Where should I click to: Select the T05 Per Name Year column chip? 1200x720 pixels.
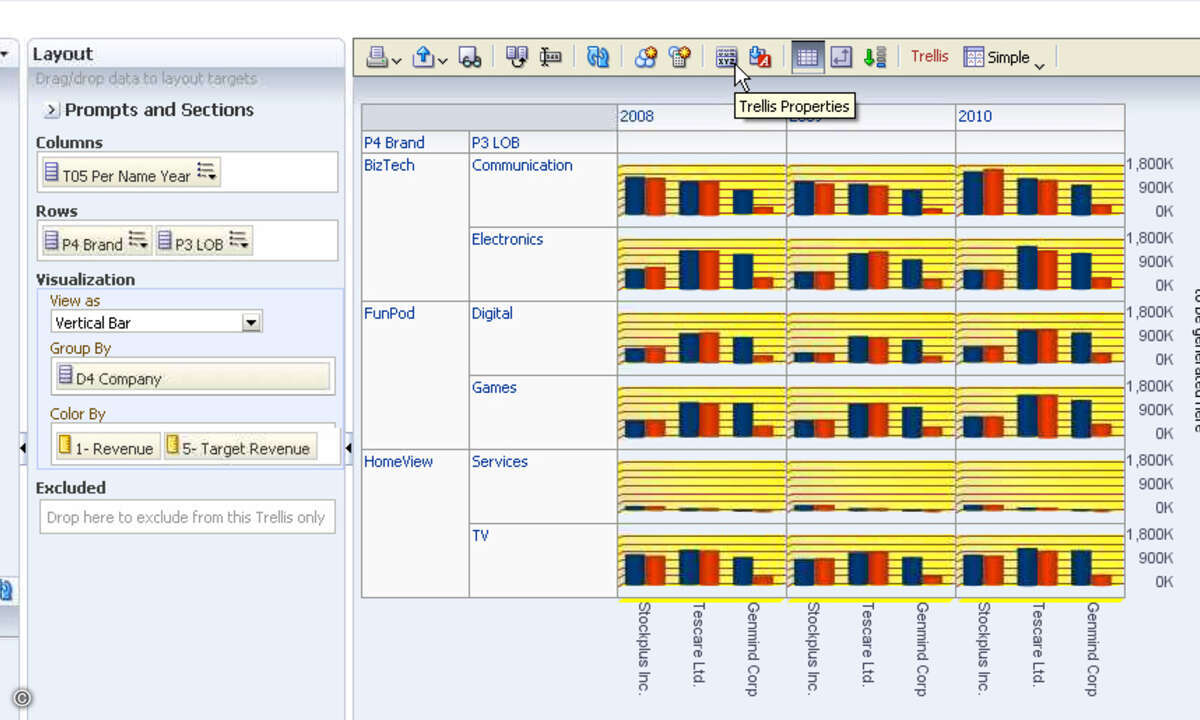[130, 173]
